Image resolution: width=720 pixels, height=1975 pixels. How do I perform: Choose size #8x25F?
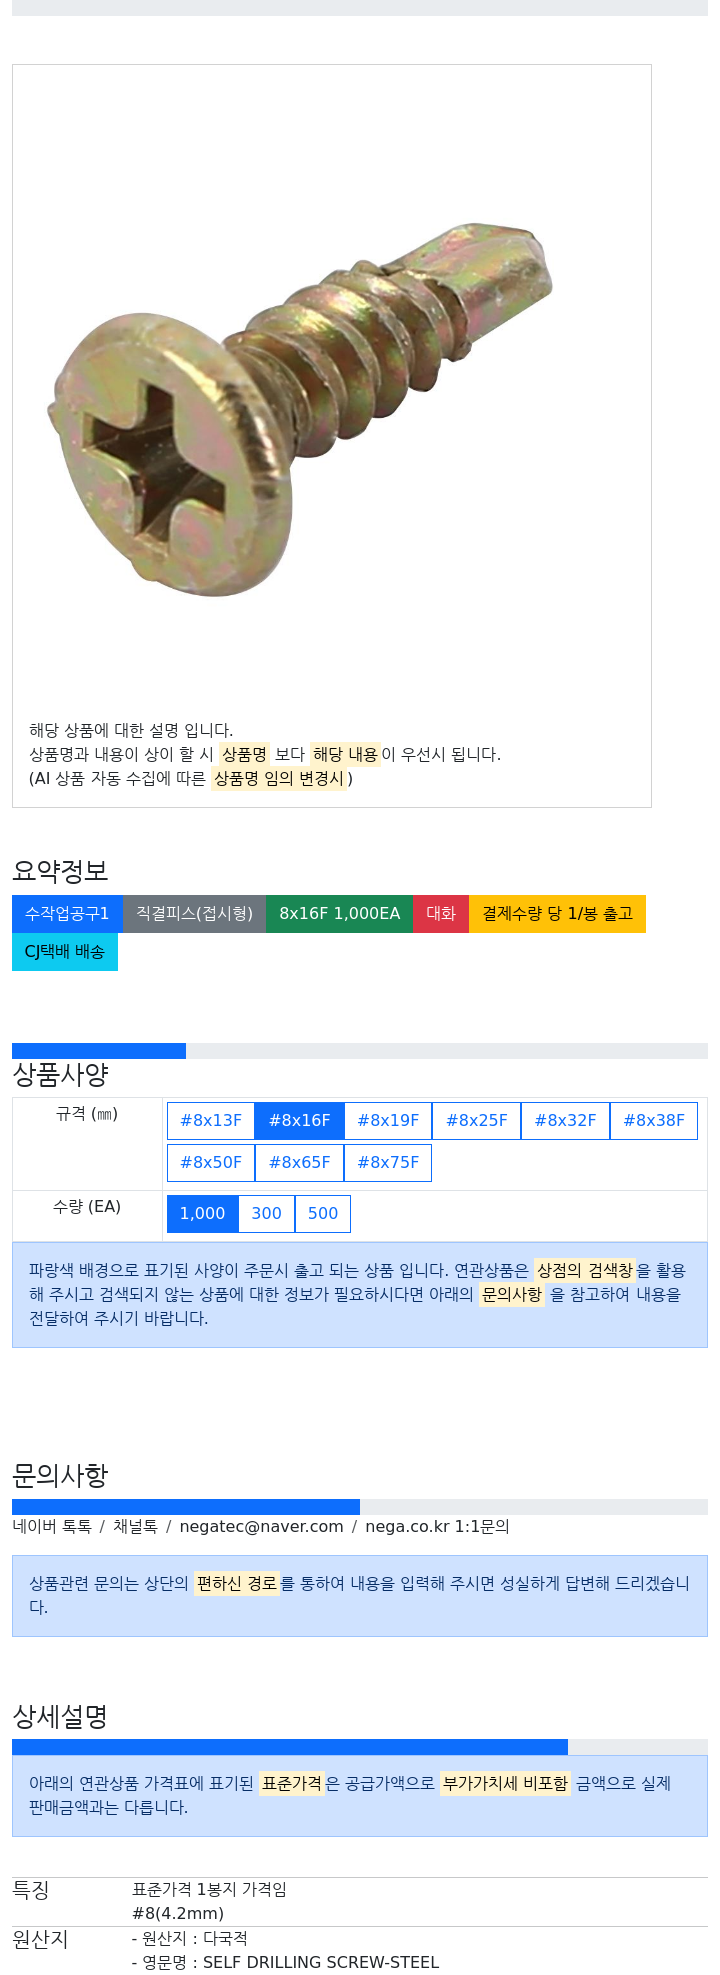(476, 1121)
